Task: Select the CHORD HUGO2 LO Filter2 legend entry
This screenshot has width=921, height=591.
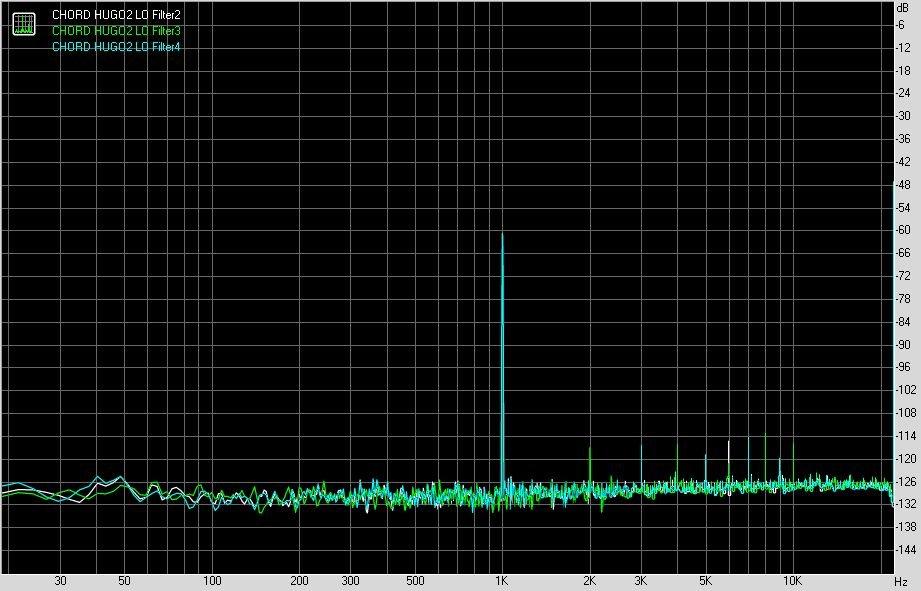Action: tap(116, 15)
